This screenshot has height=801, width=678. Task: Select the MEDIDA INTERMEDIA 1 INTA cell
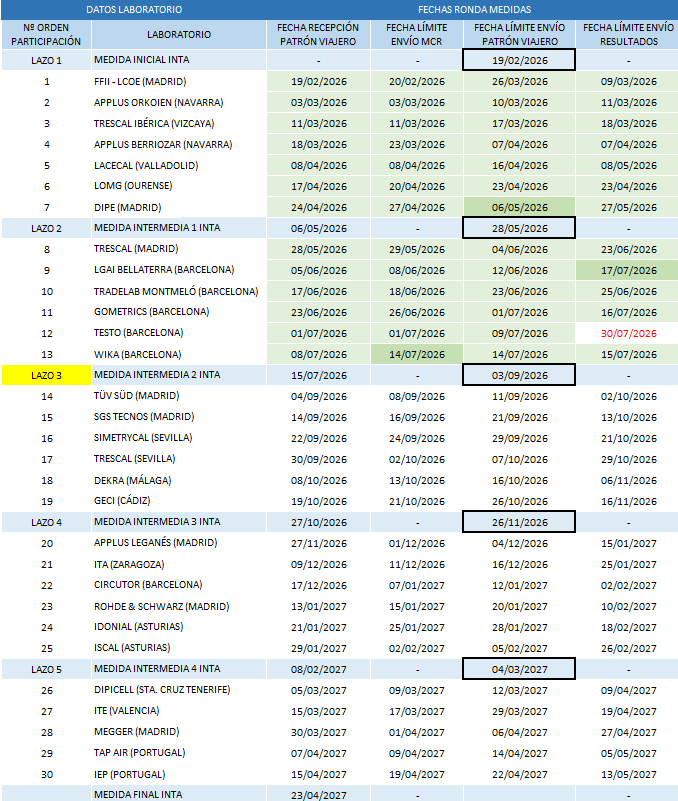coord(179,228)
